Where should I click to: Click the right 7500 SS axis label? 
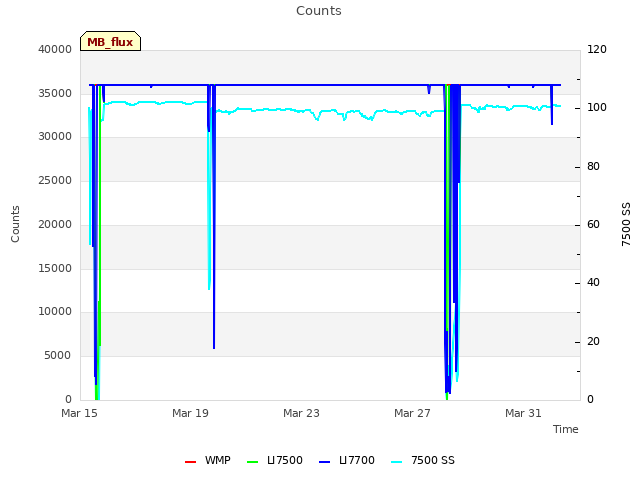coord(626,224)
